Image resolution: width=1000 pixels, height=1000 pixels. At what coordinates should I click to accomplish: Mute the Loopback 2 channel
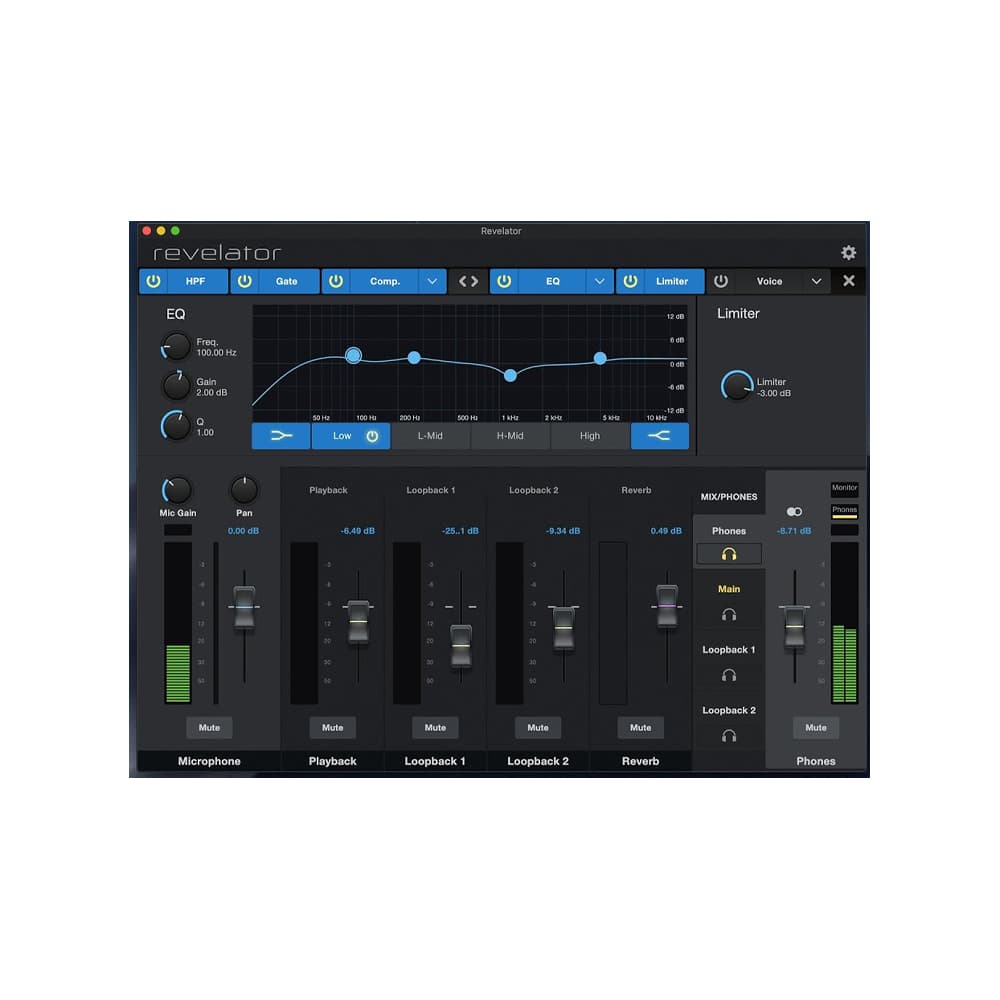(538, 728)
